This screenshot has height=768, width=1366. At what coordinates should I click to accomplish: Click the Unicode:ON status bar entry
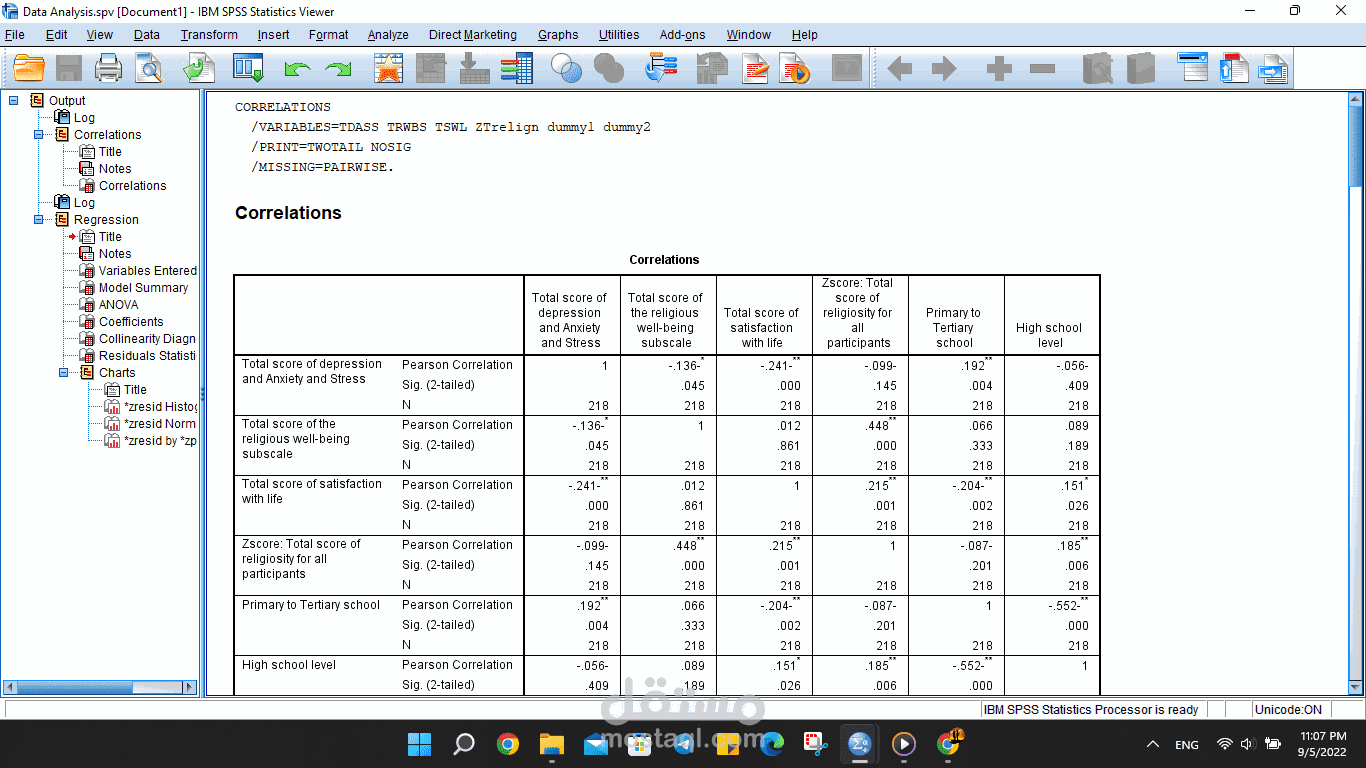click(x=1289, y=709)
